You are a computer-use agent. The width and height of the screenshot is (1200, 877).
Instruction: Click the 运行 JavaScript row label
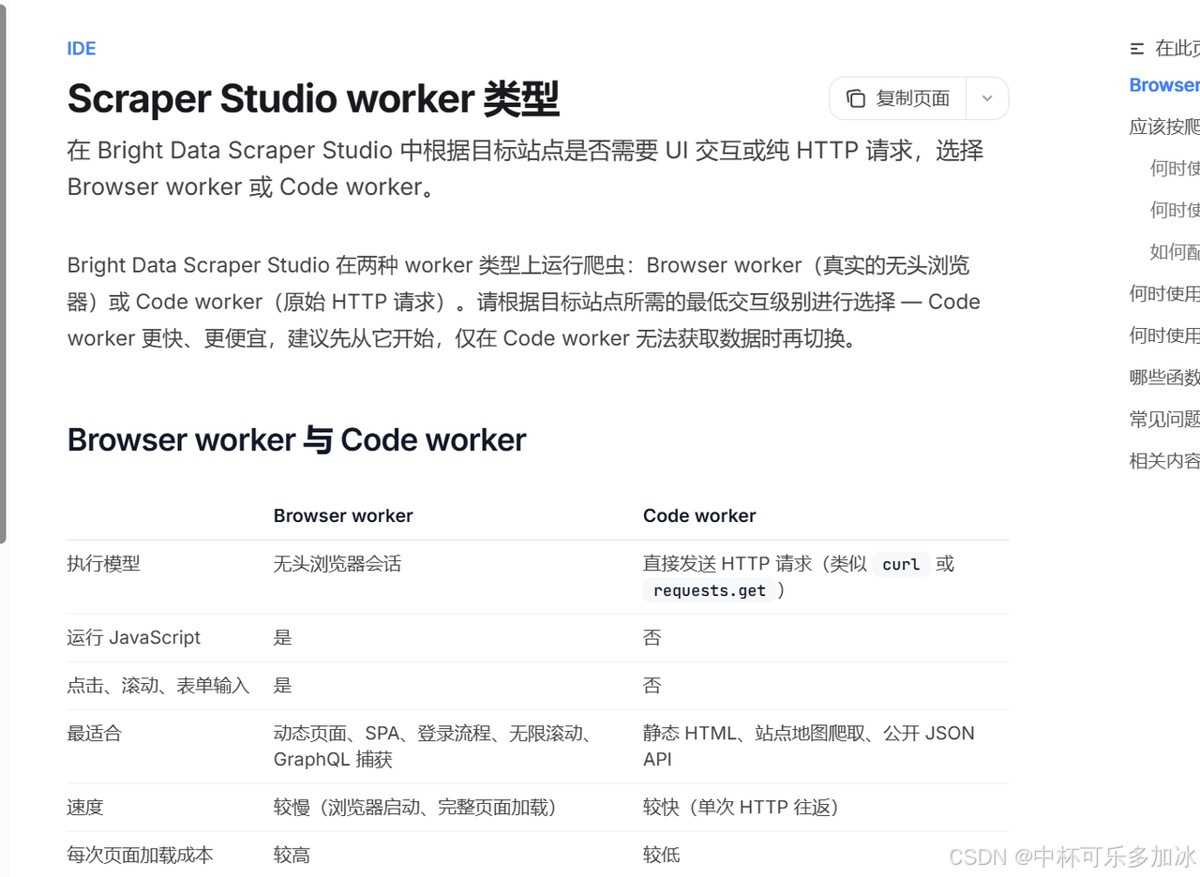tap(134, 638)
